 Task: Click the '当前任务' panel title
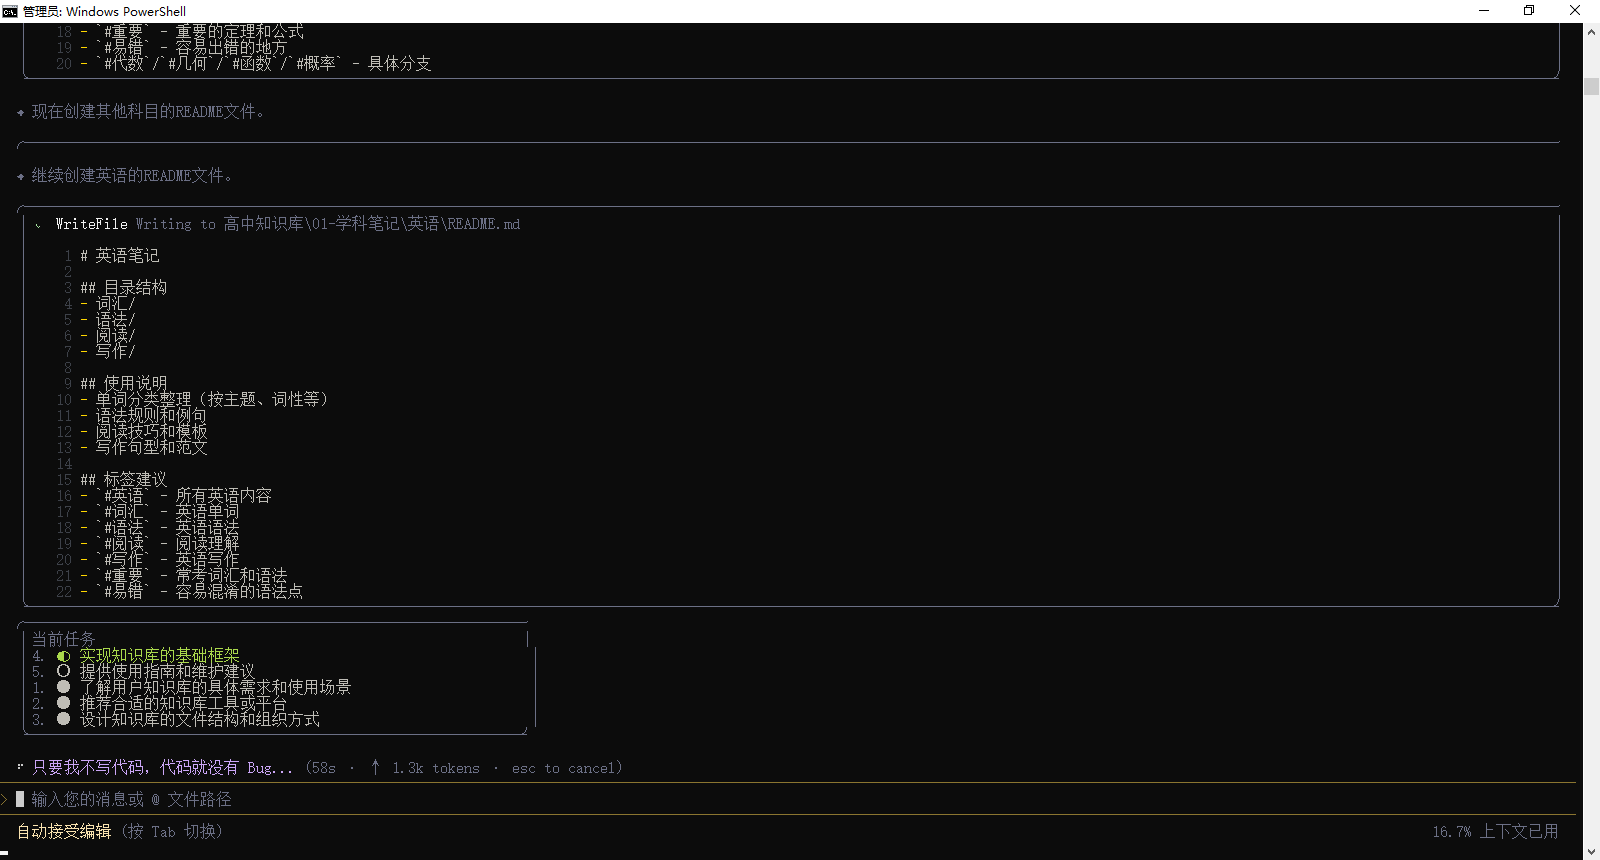pyautogui.click(x=63, y=639)
